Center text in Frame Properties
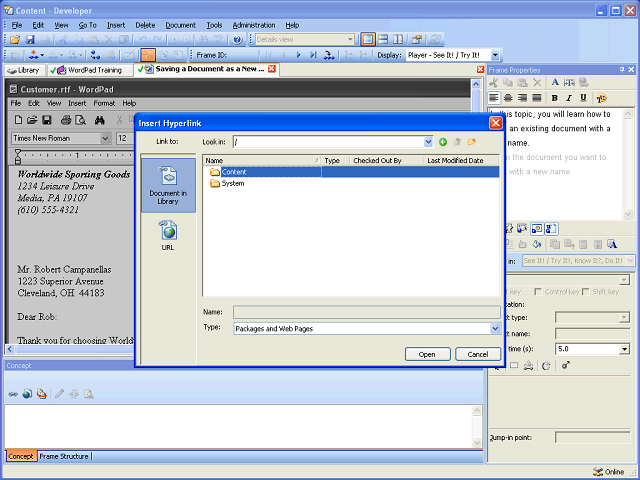Screen dimensions: 640x480 [508, 98]
